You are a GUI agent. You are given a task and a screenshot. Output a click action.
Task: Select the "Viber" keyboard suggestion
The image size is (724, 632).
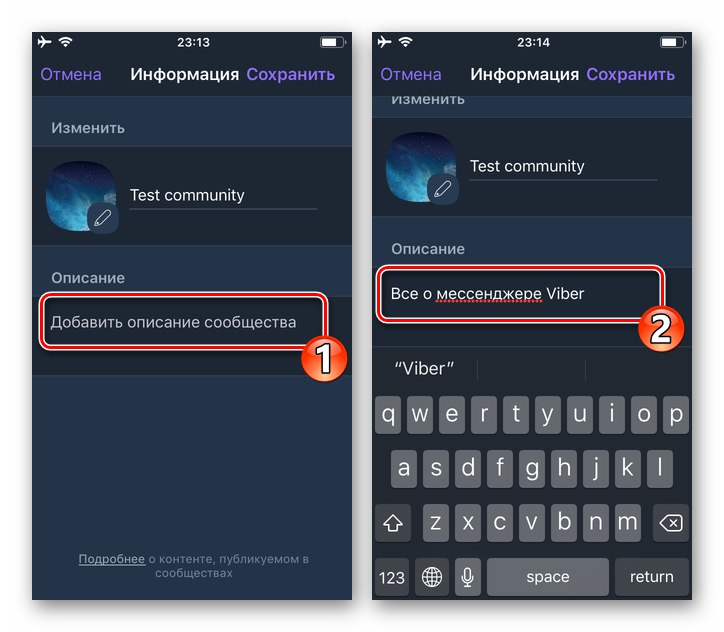tap(424, 368)
